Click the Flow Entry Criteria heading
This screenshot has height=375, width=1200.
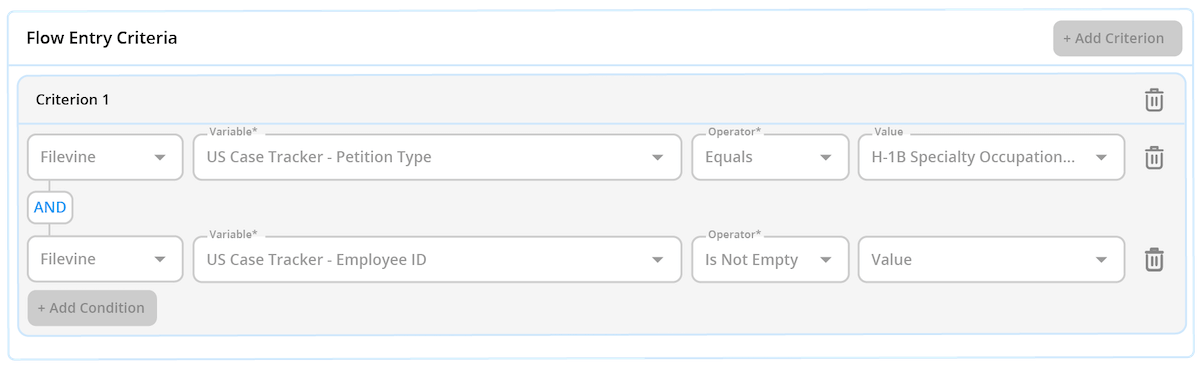[102, 38]
